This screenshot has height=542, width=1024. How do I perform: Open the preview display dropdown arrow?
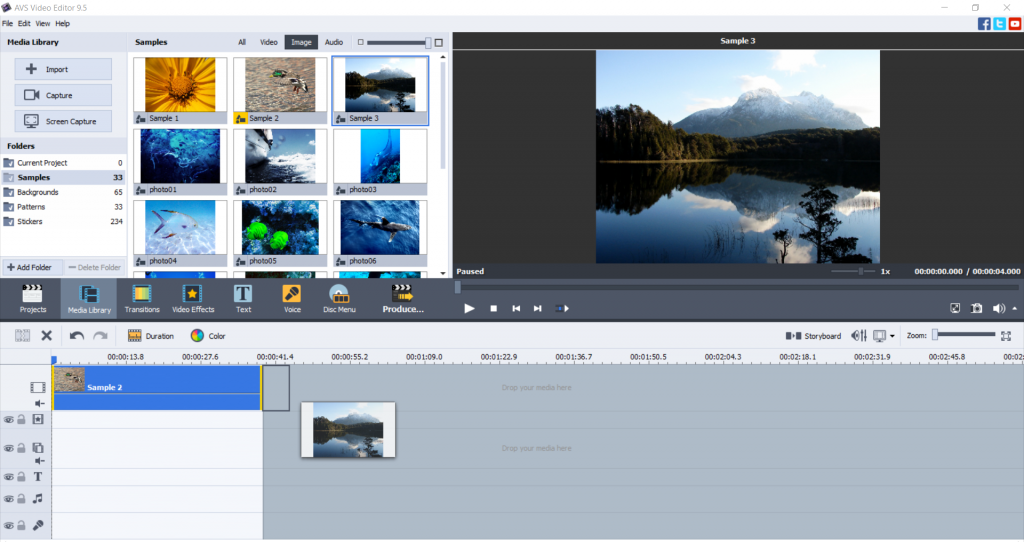(892, 336)
